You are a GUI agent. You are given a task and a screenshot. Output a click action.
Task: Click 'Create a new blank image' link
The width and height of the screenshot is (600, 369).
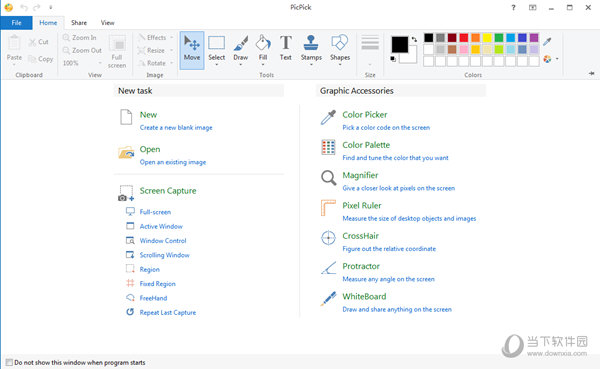tap(176, 127)
